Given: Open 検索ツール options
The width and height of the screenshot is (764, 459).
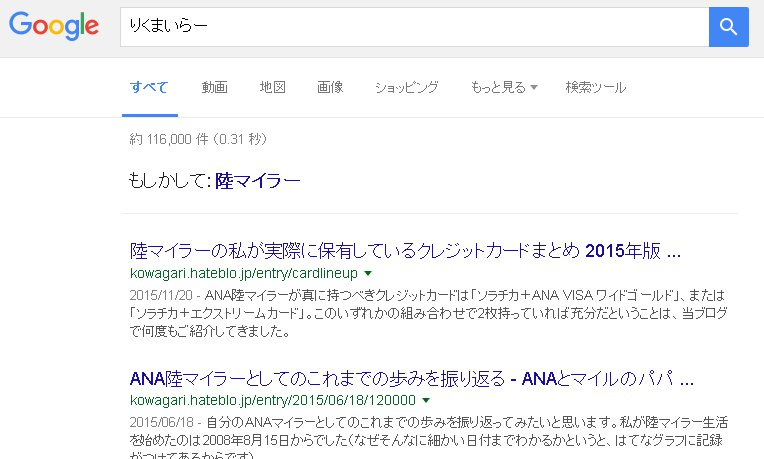Looking at the screenshot, I should click(x=595, y=87).
